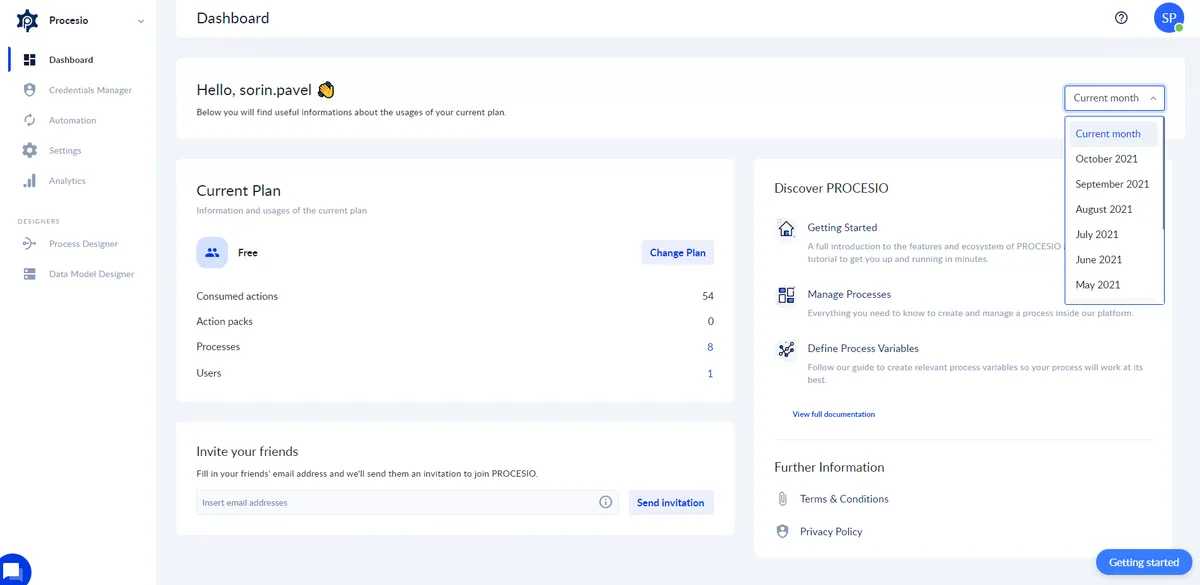The image size is (1200, 585).
Task: Expand the Procesio workspace chevron
Action: click(140, 21)
